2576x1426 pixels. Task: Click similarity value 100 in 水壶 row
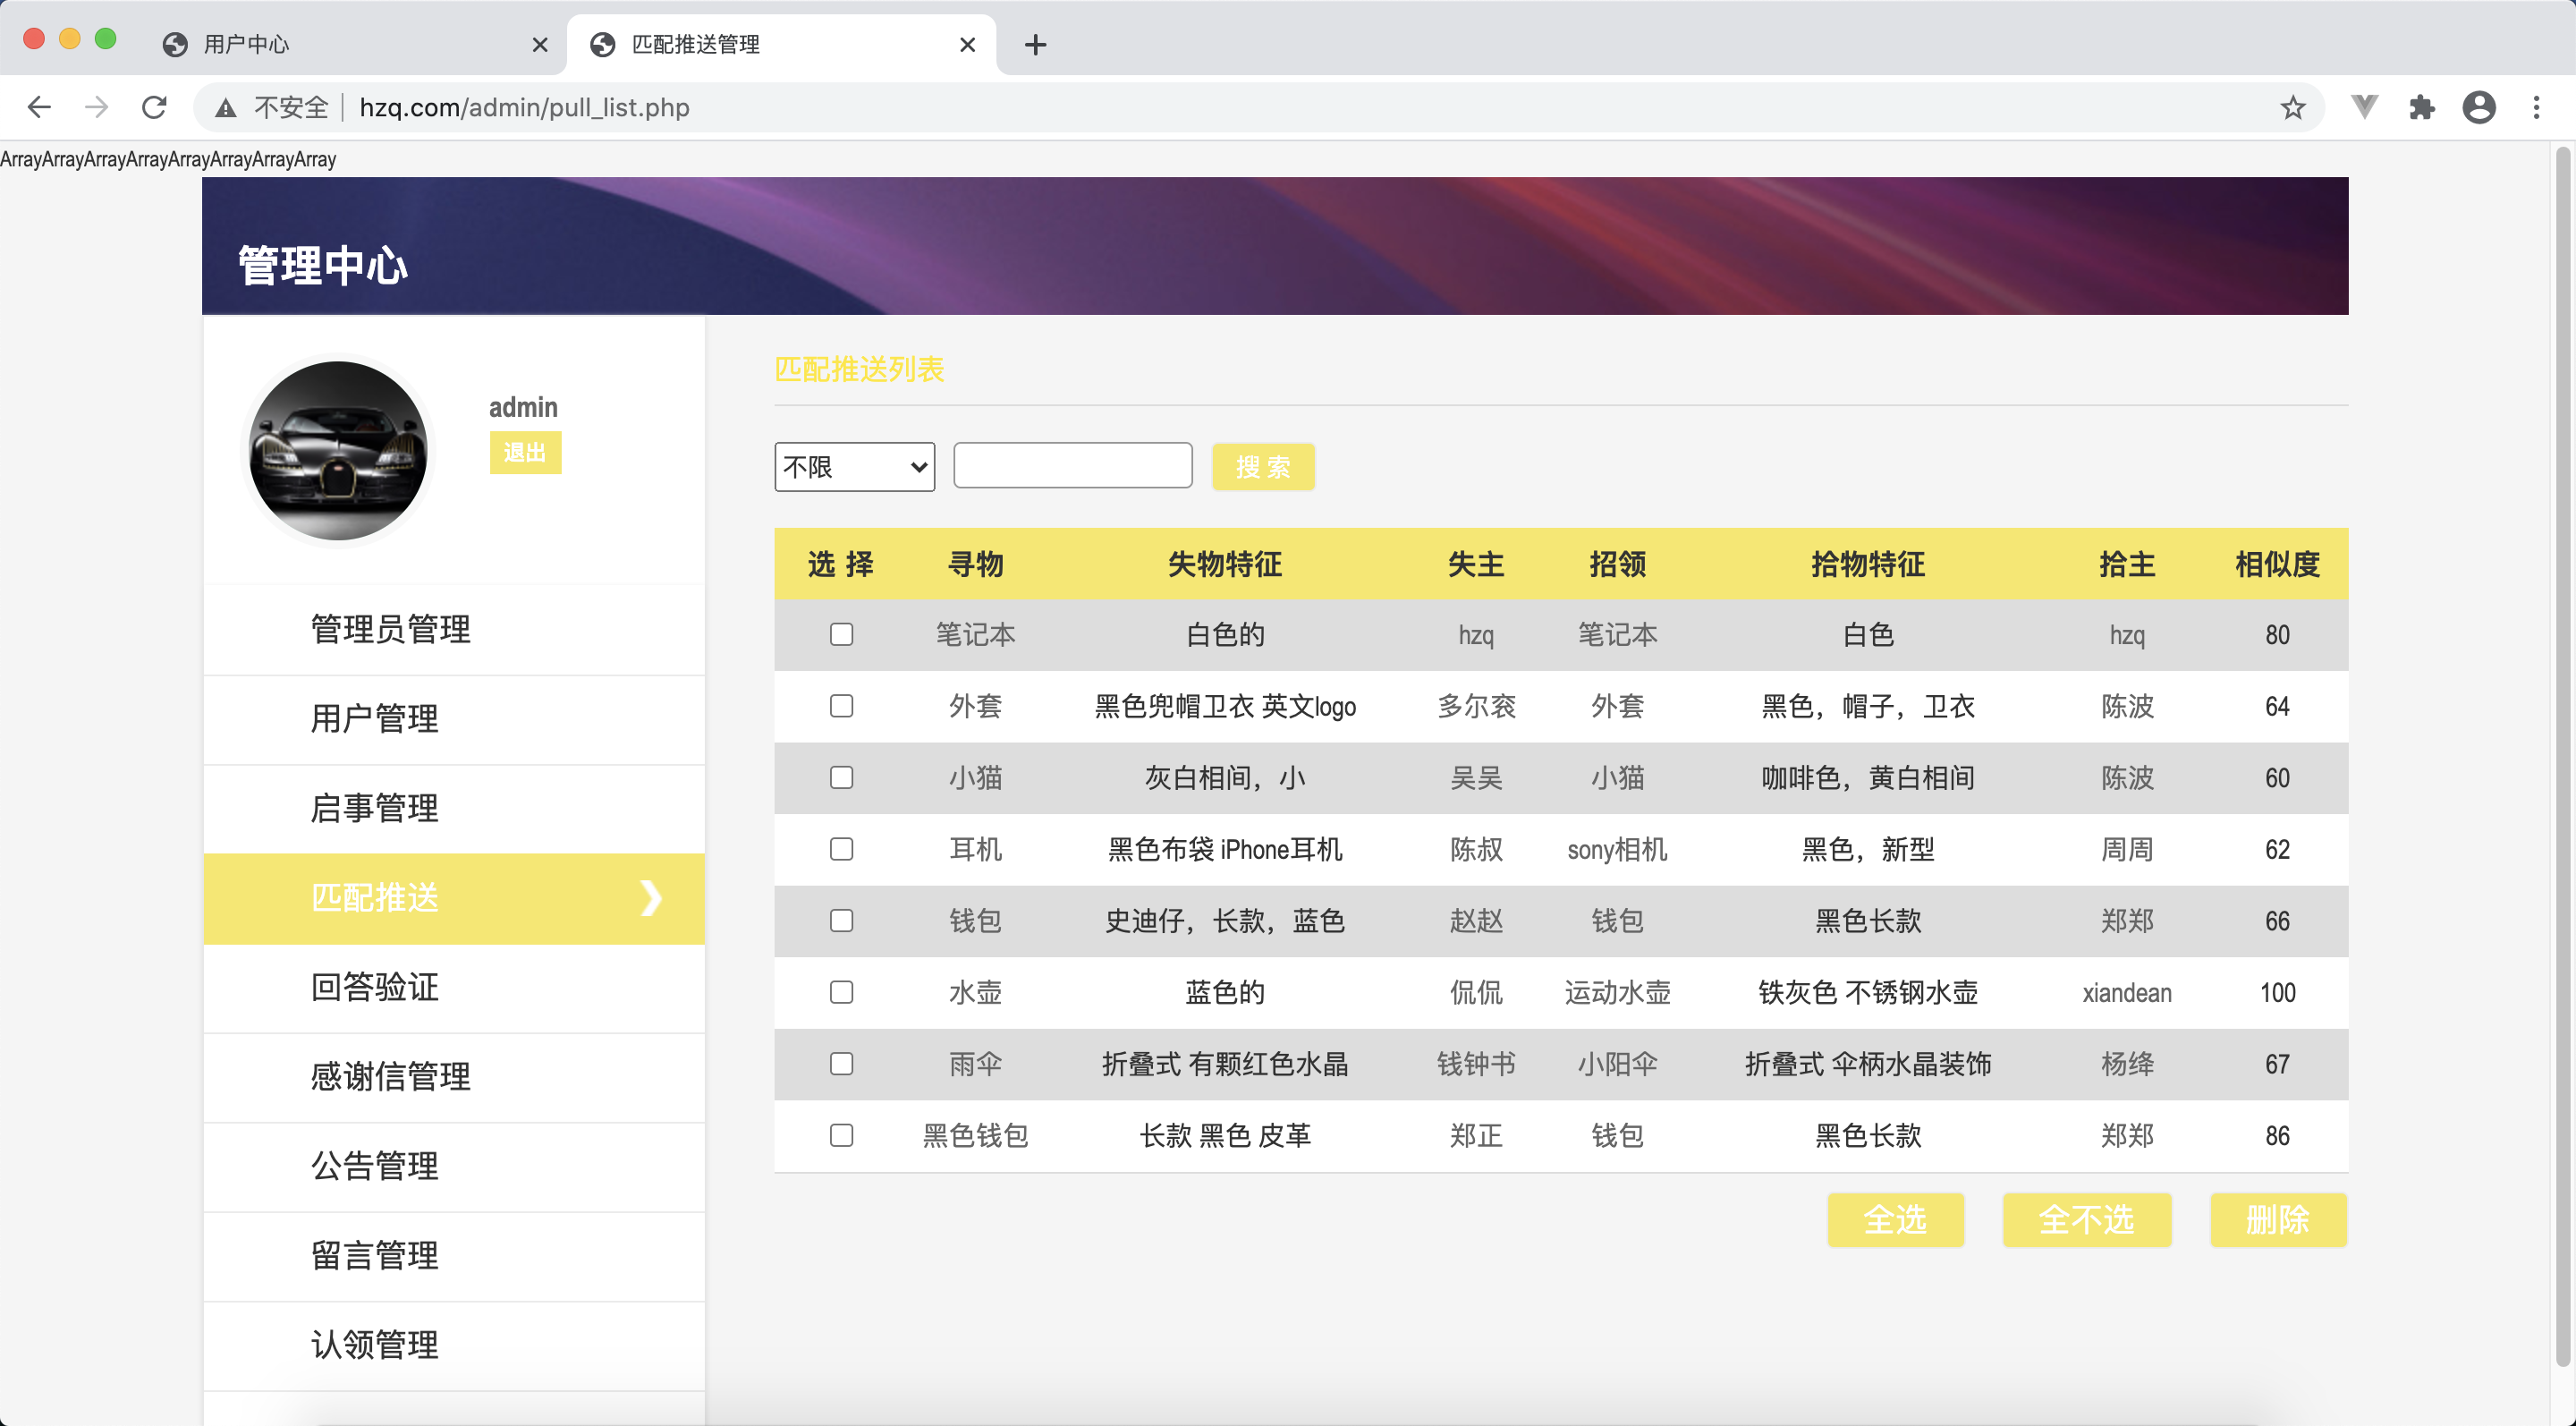(x=2277, y=993)
